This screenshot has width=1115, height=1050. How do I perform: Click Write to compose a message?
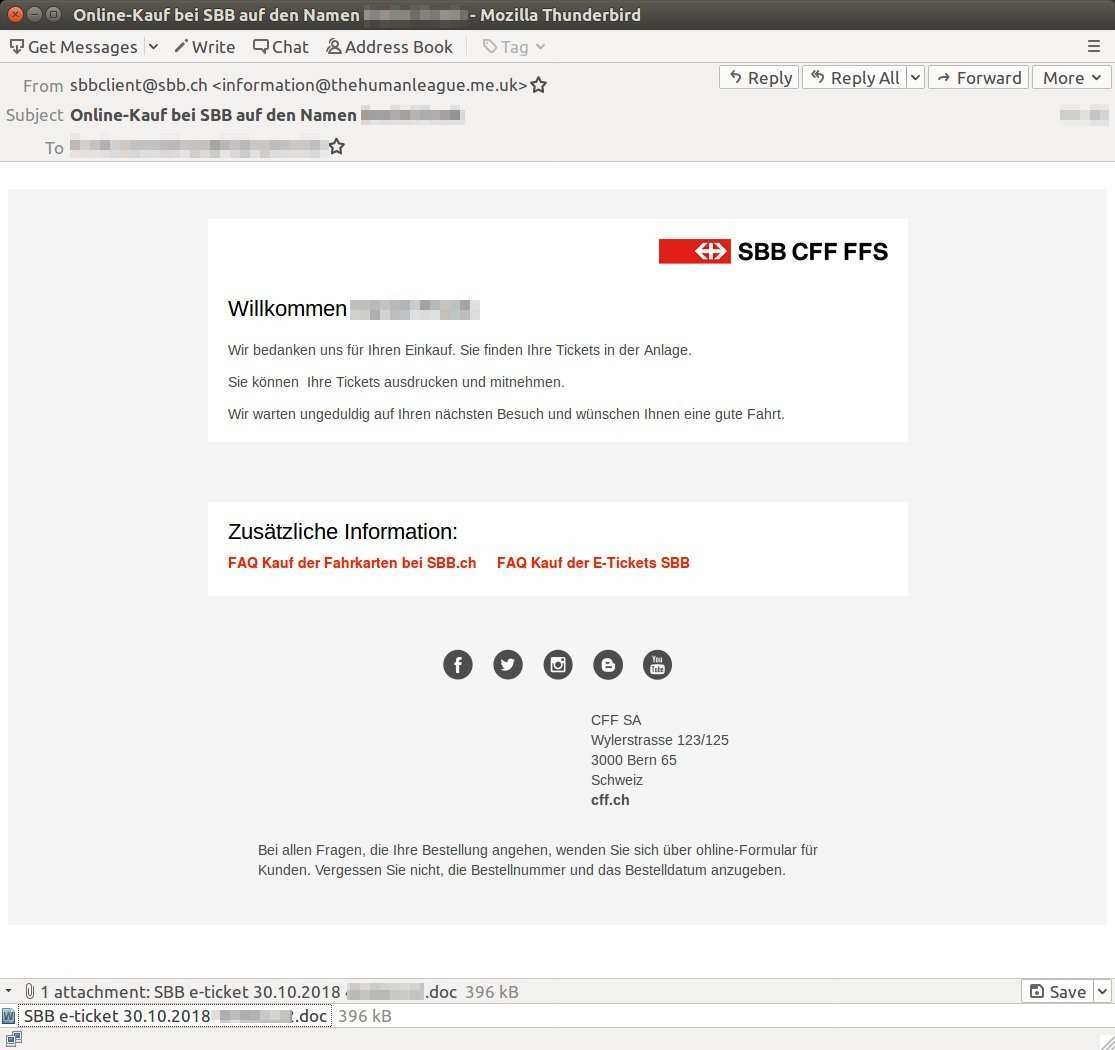204,46
